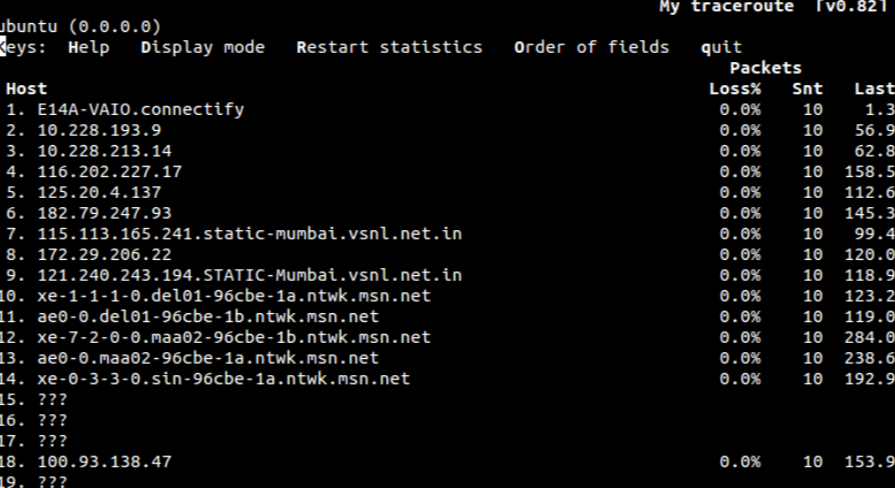
Task: Click host 100.93.138.47 at hop 18
Action: click(x=104, y=462)
